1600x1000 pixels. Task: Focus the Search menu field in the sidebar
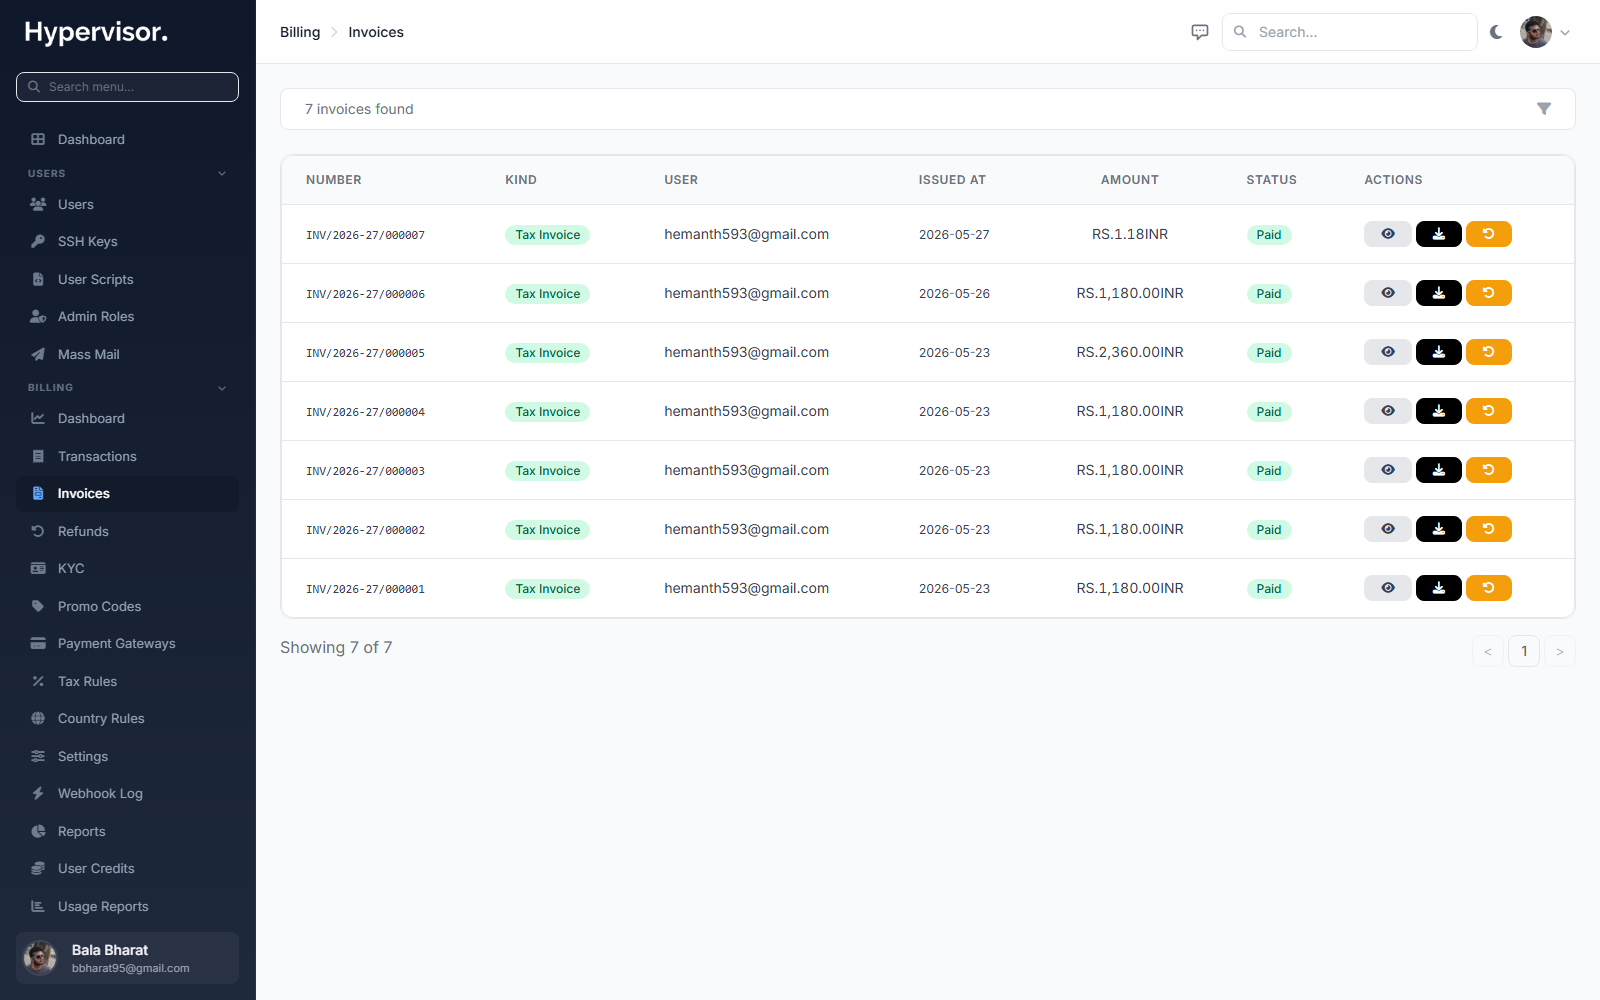pyautogui.click(x=127, y=87)
